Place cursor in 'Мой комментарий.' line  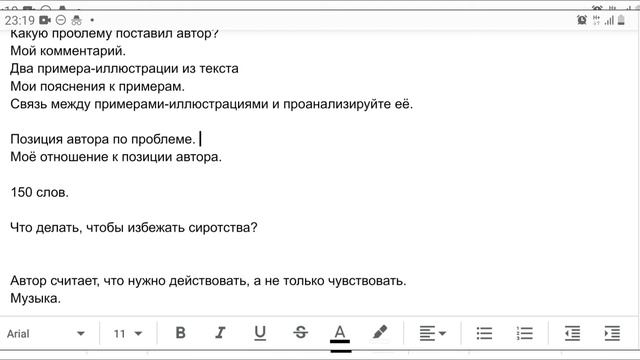68,51
